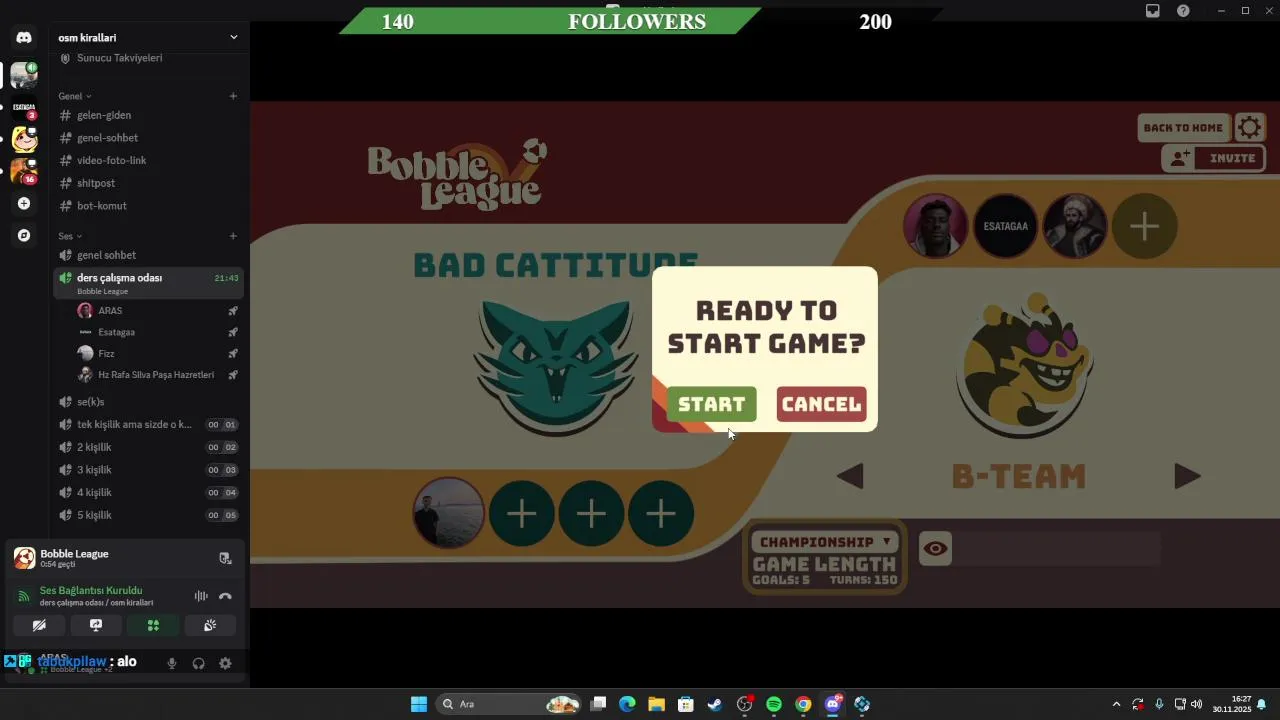The width and height of the screenshot is (1280, 720).
Task: Open the gelen-giden text channel
Action: click(x=148, y=115)
